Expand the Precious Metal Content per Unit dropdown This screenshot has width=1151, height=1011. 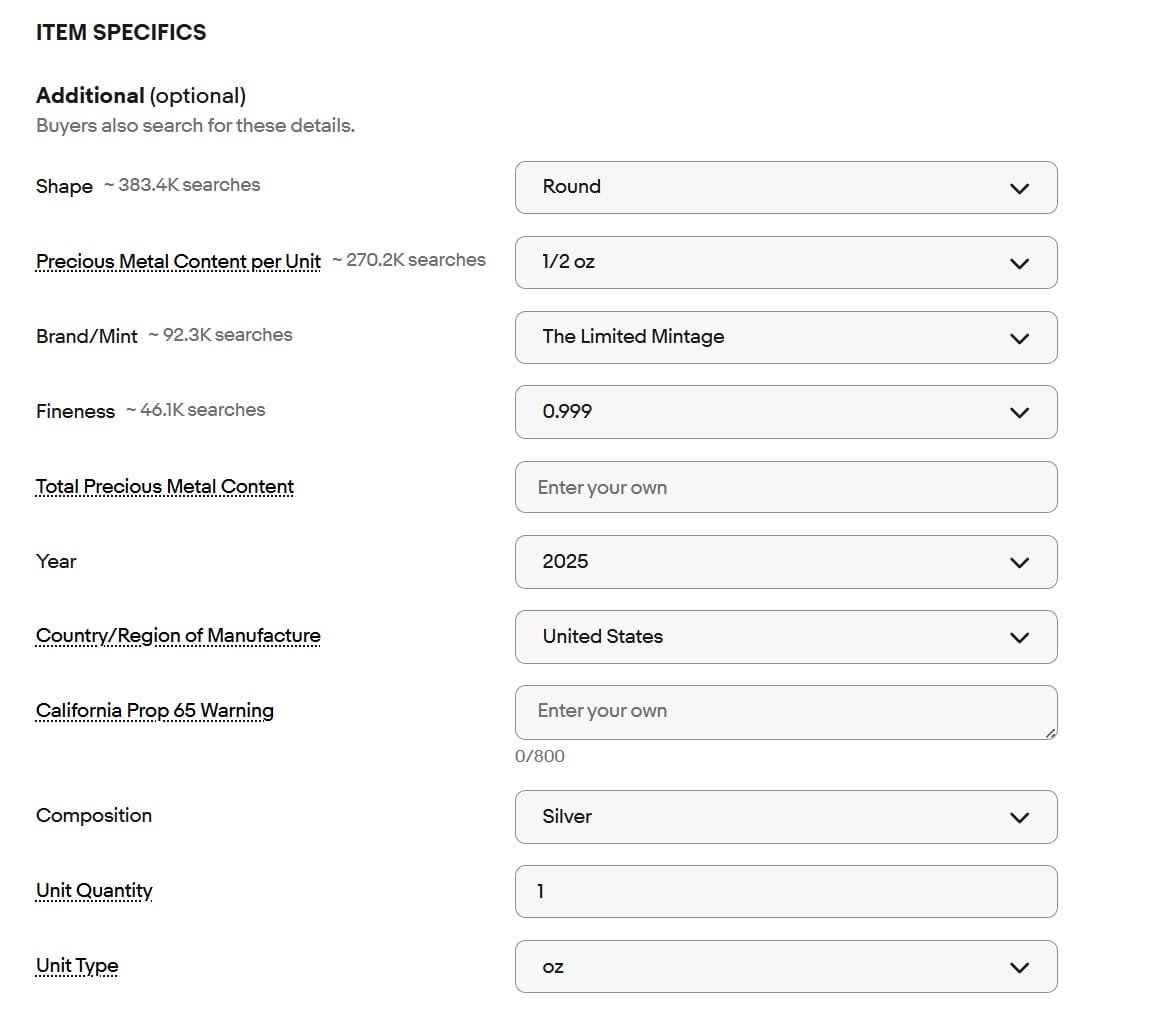click(785, 262)
